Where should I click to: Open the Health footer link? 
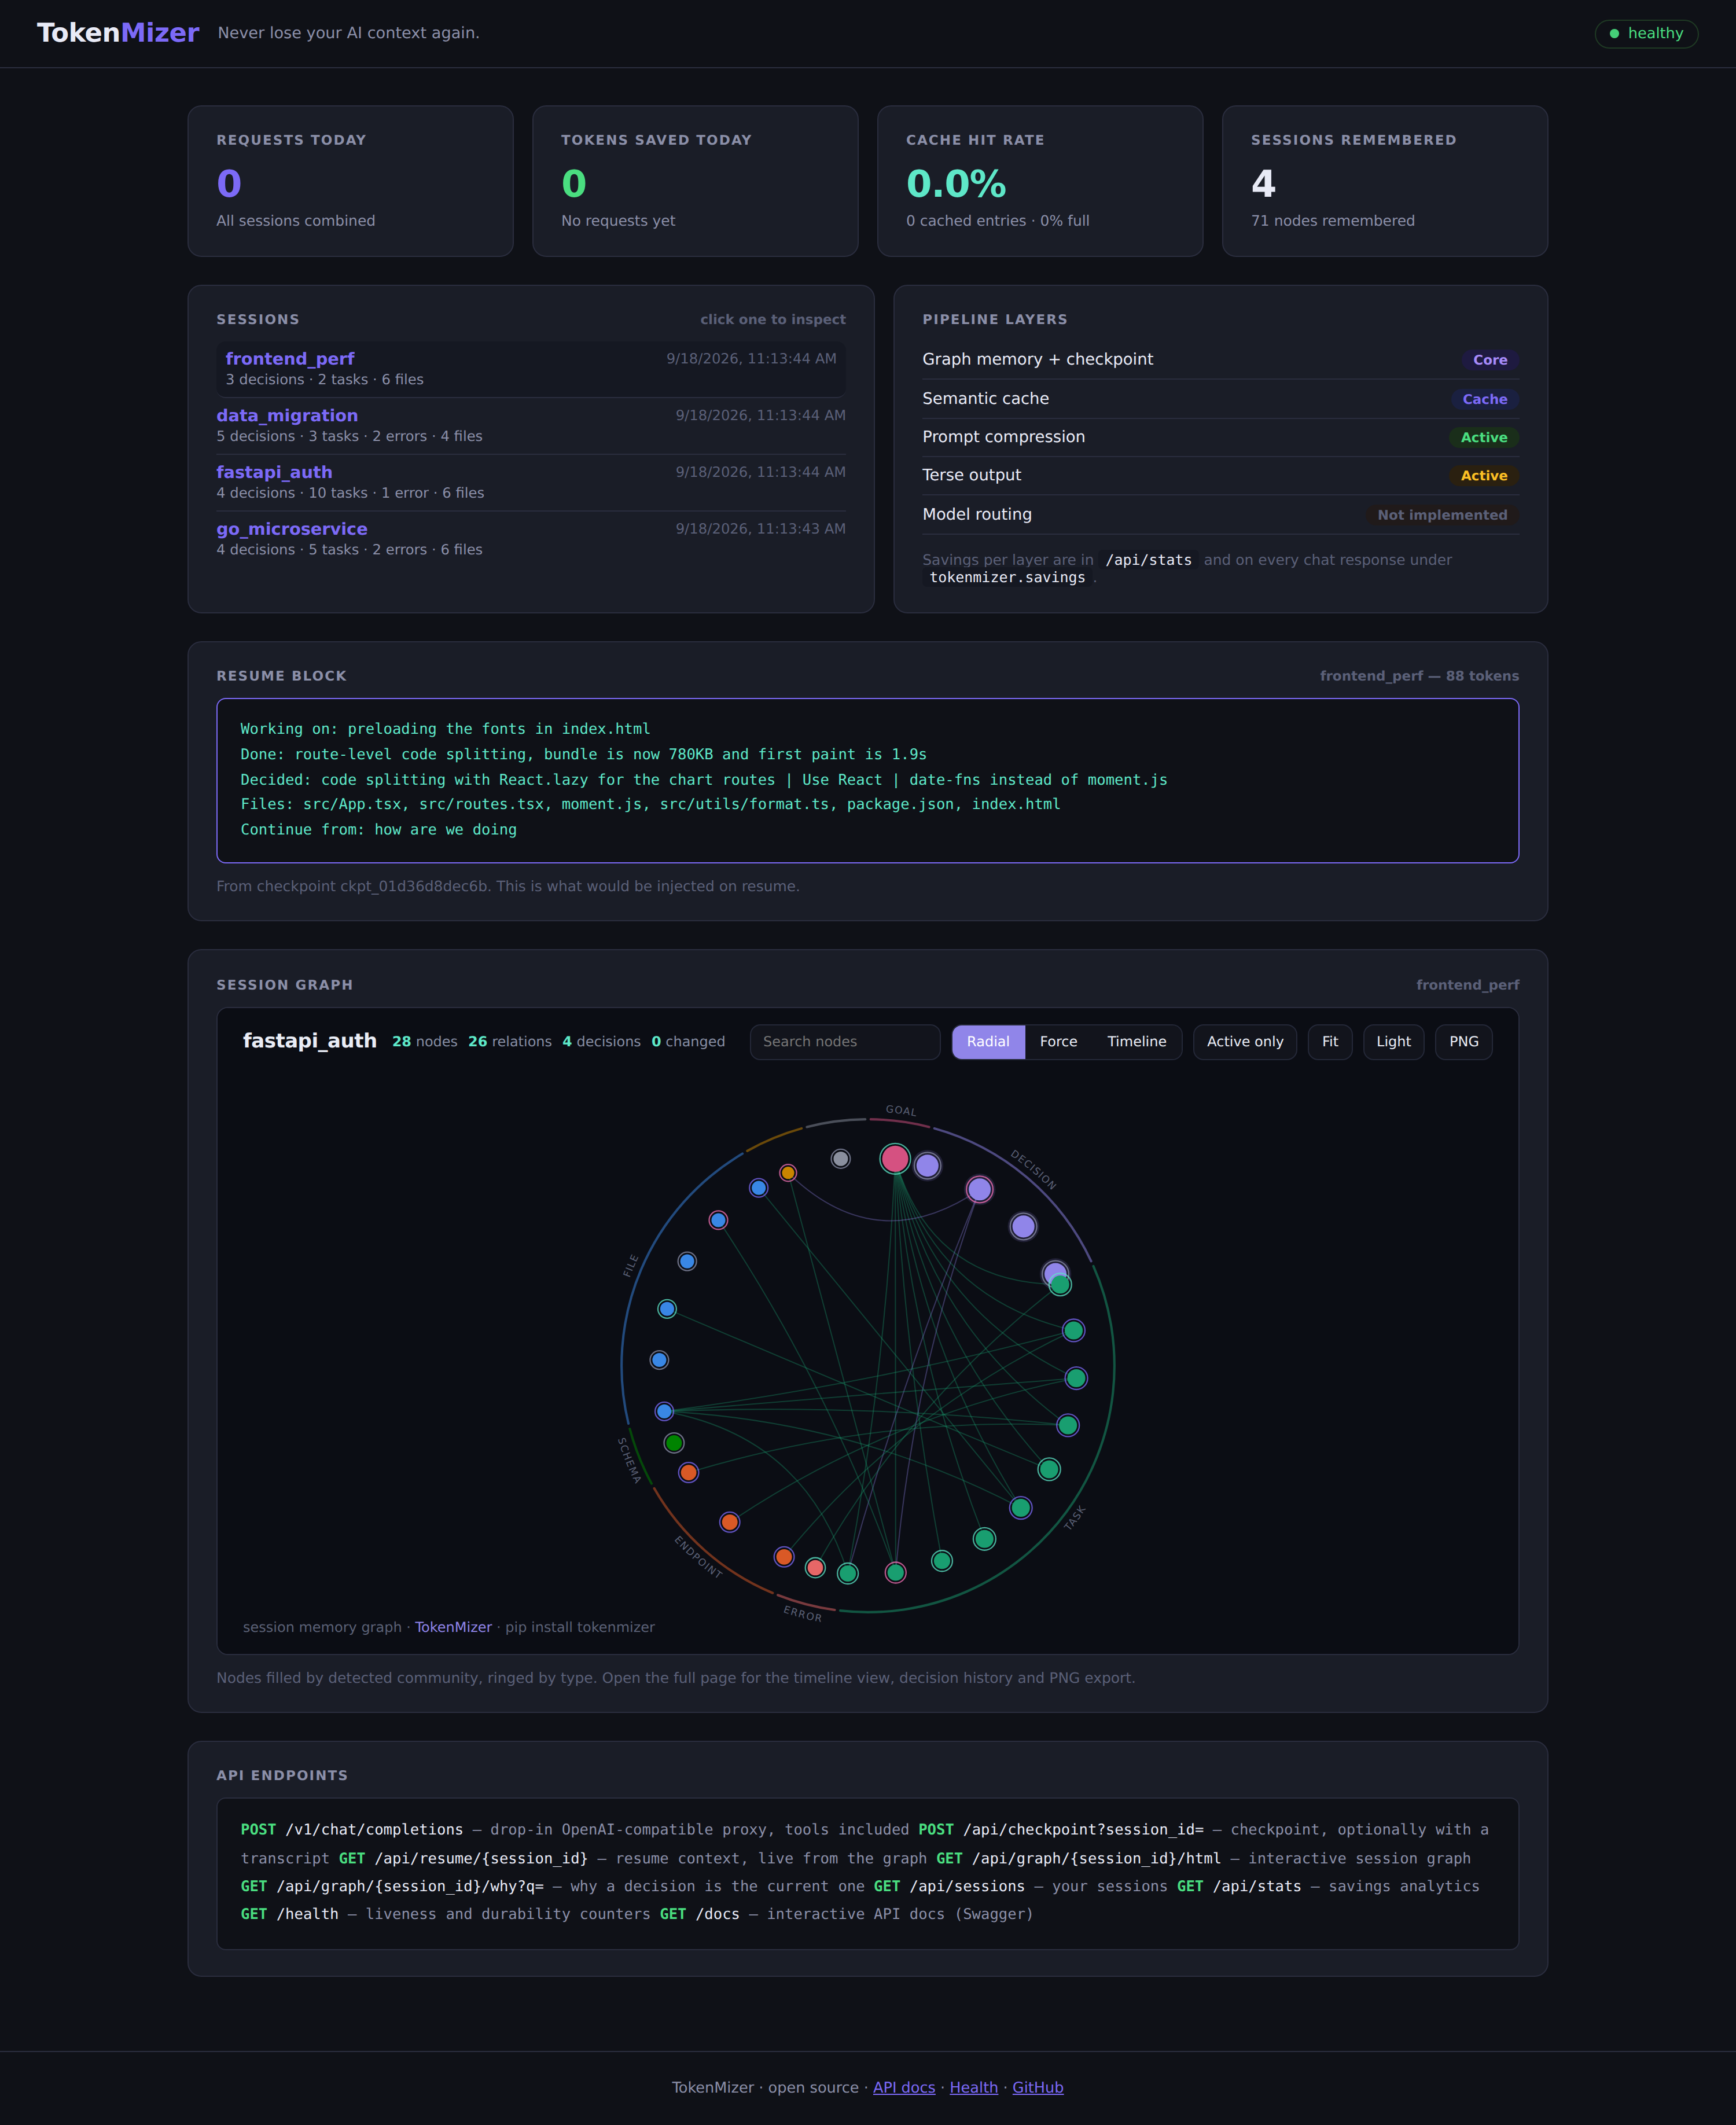(974, 2087)
